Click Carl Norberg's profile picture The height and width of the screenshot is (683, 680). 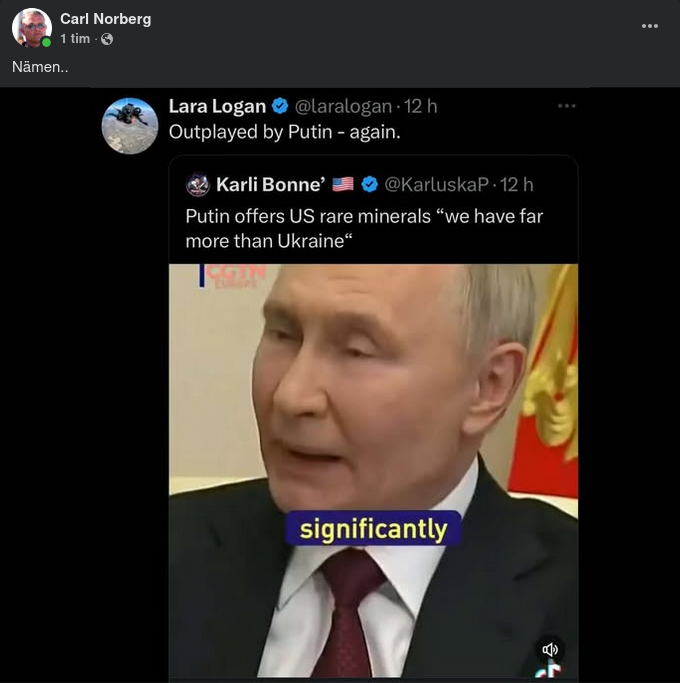point(31,28)
